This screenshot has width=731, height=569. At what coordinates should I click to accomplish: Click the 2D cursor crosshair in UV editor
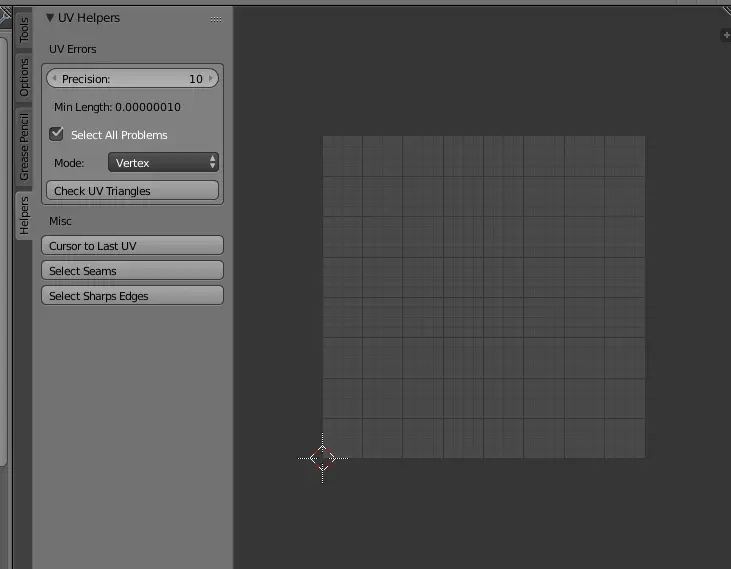click(323, 458)
